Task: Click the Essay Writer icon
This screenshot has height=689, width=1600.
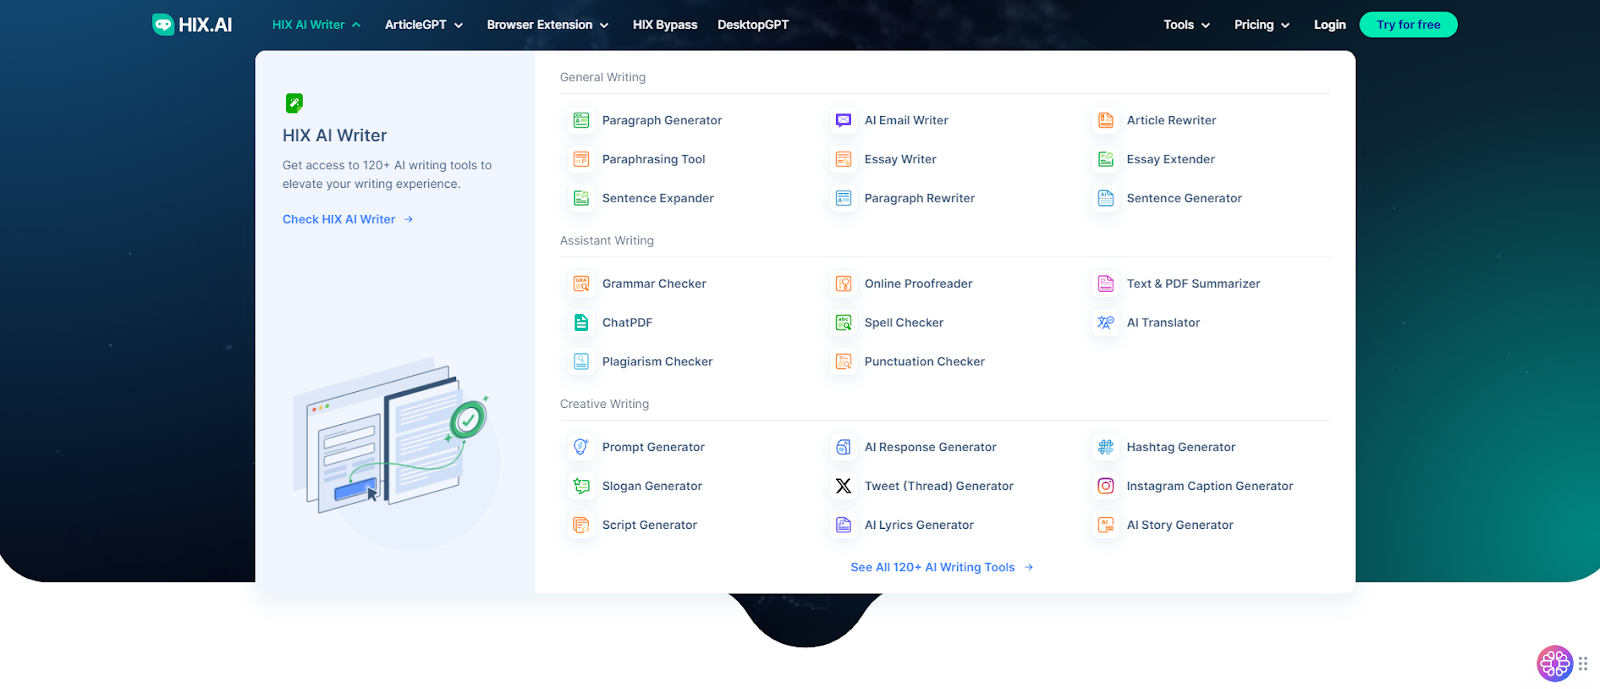Action: coord(843,159)
